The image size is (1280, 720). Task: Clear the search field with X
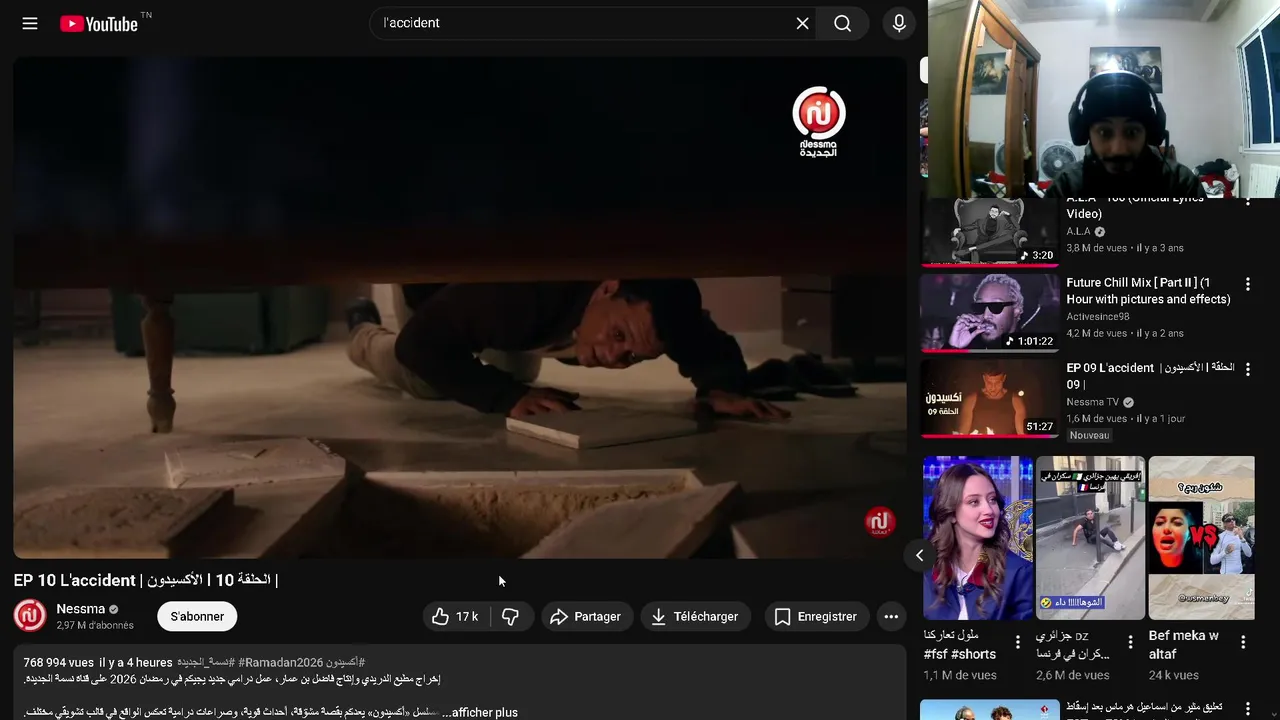click(x=802, y=23)
